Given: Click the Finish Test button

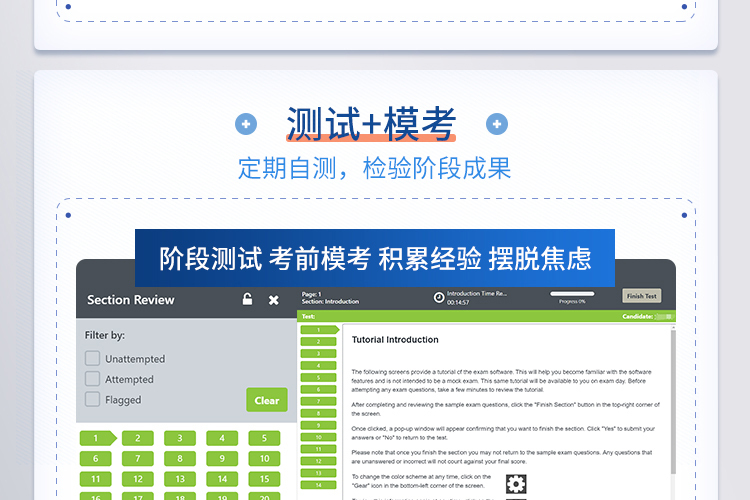Looking at the screenshot, I should 641,296.
